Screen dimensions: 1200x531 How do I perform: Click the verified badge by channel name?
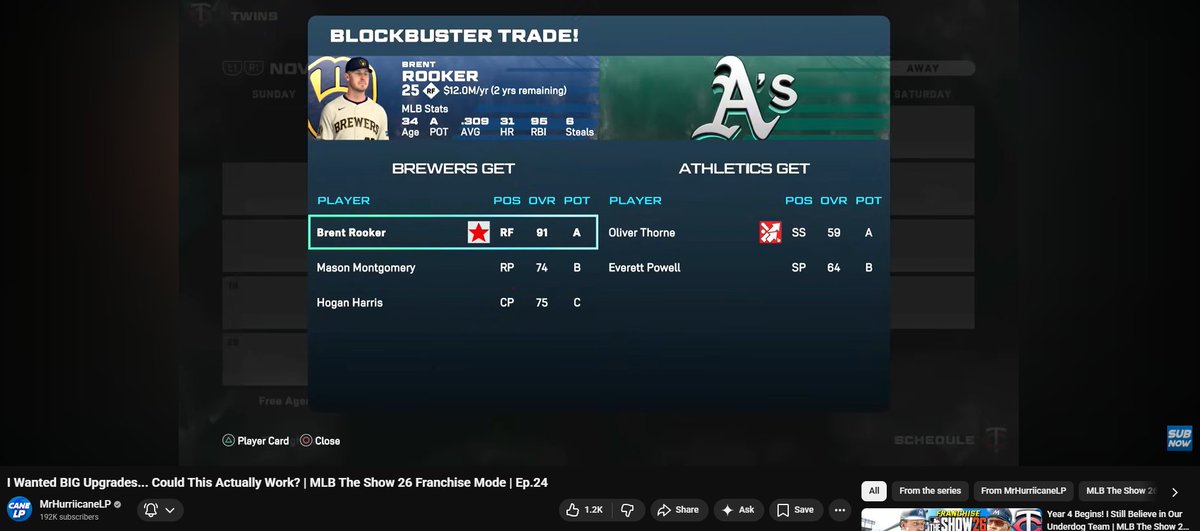coord(118,505)
